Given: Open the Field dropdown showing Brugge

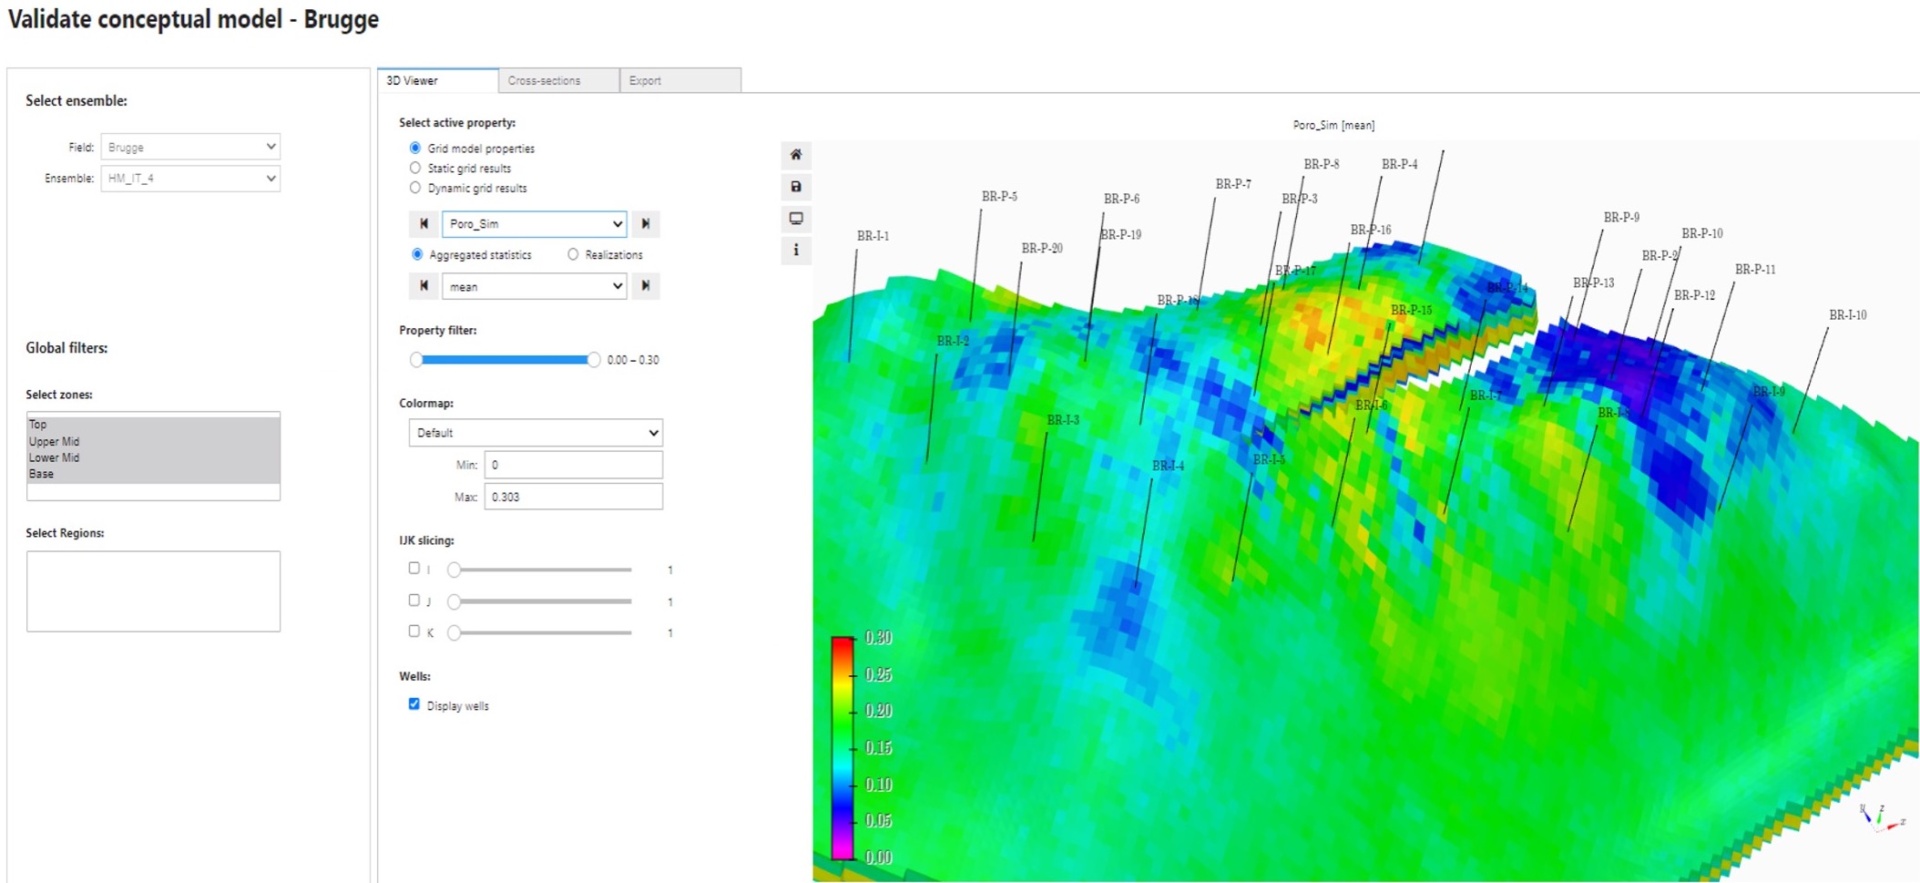Looking at the screenshot, I should point(190,147).
